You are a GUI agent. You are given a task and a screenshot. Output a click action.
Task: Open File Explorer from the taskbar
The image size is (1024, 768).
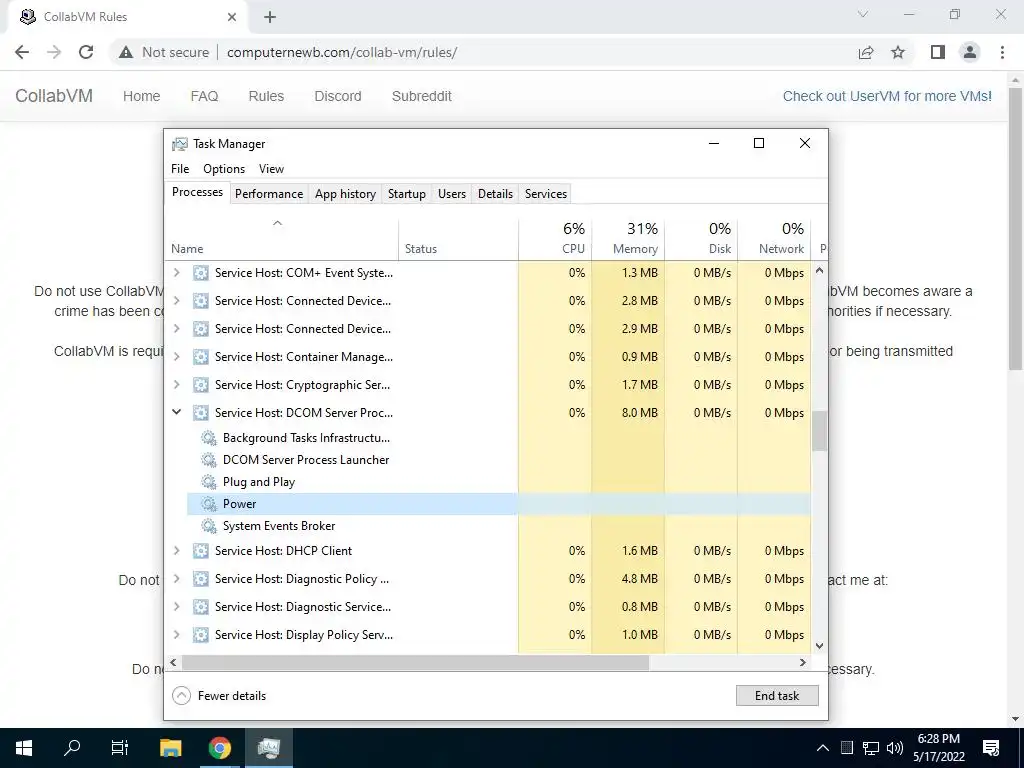(x=170, y=748)
